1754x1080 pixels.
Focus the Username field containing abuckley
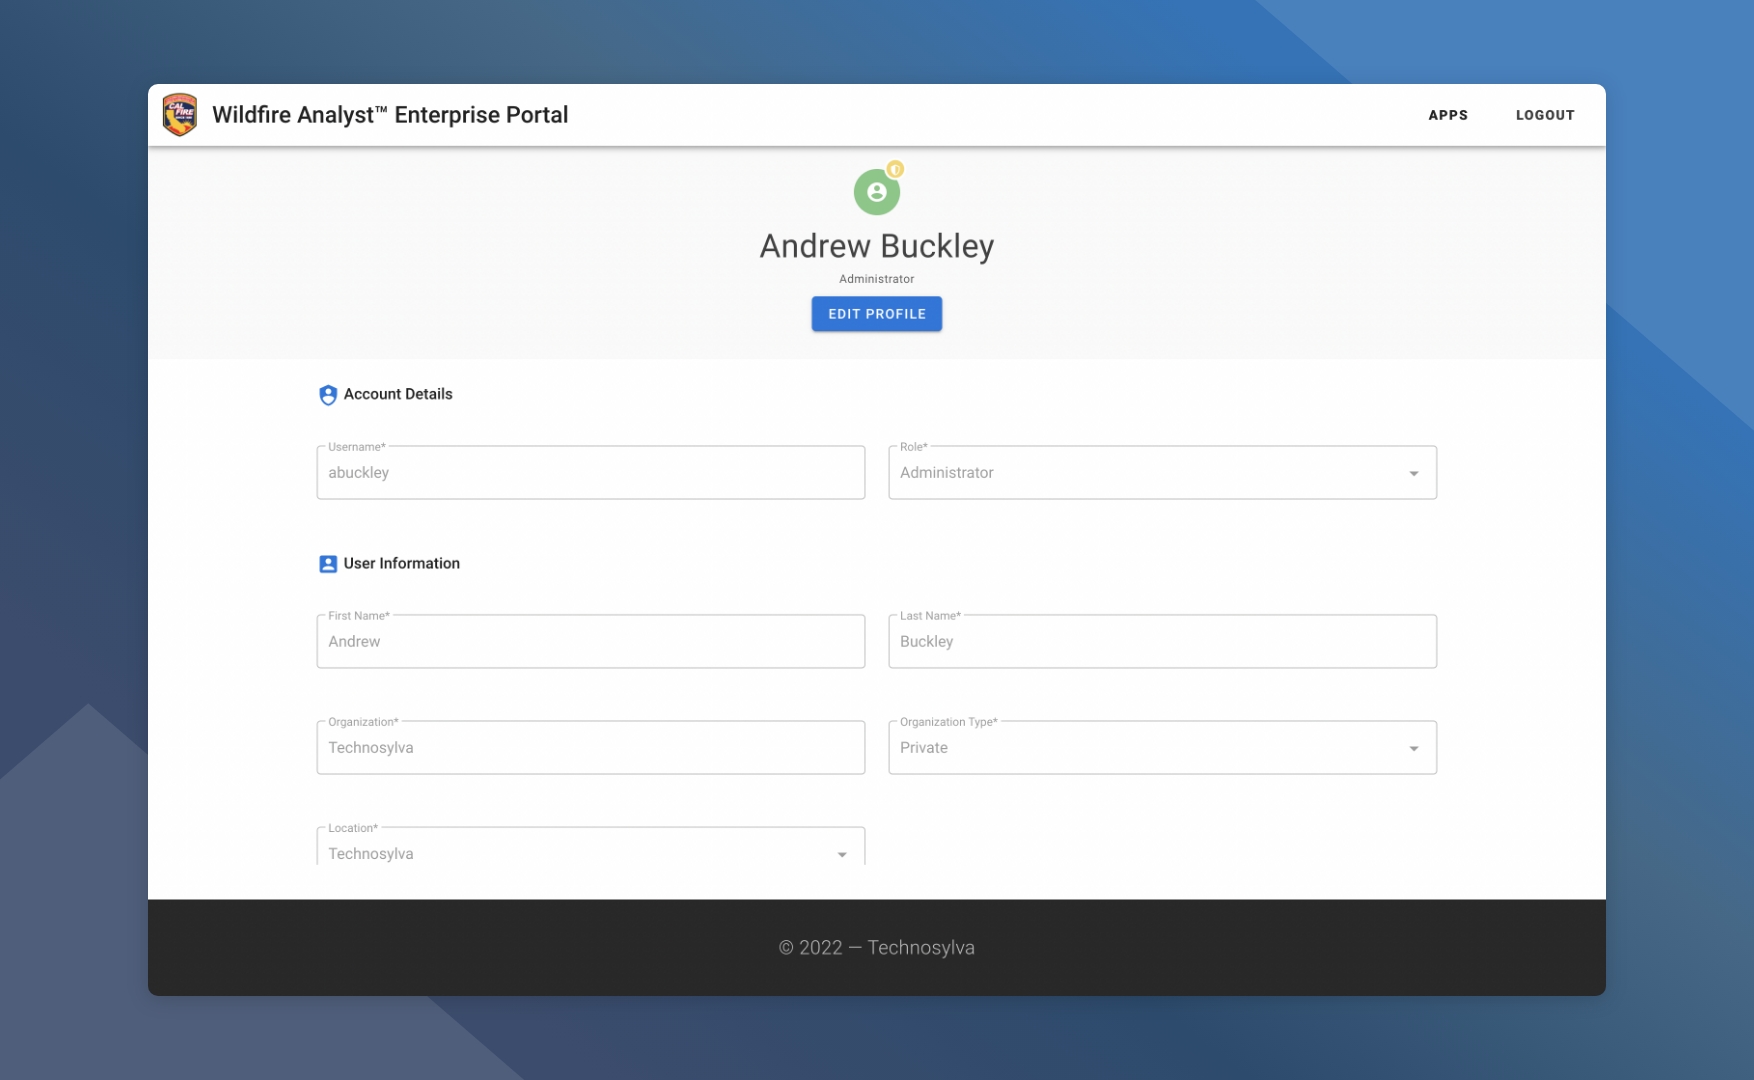(x=590, y=473)
